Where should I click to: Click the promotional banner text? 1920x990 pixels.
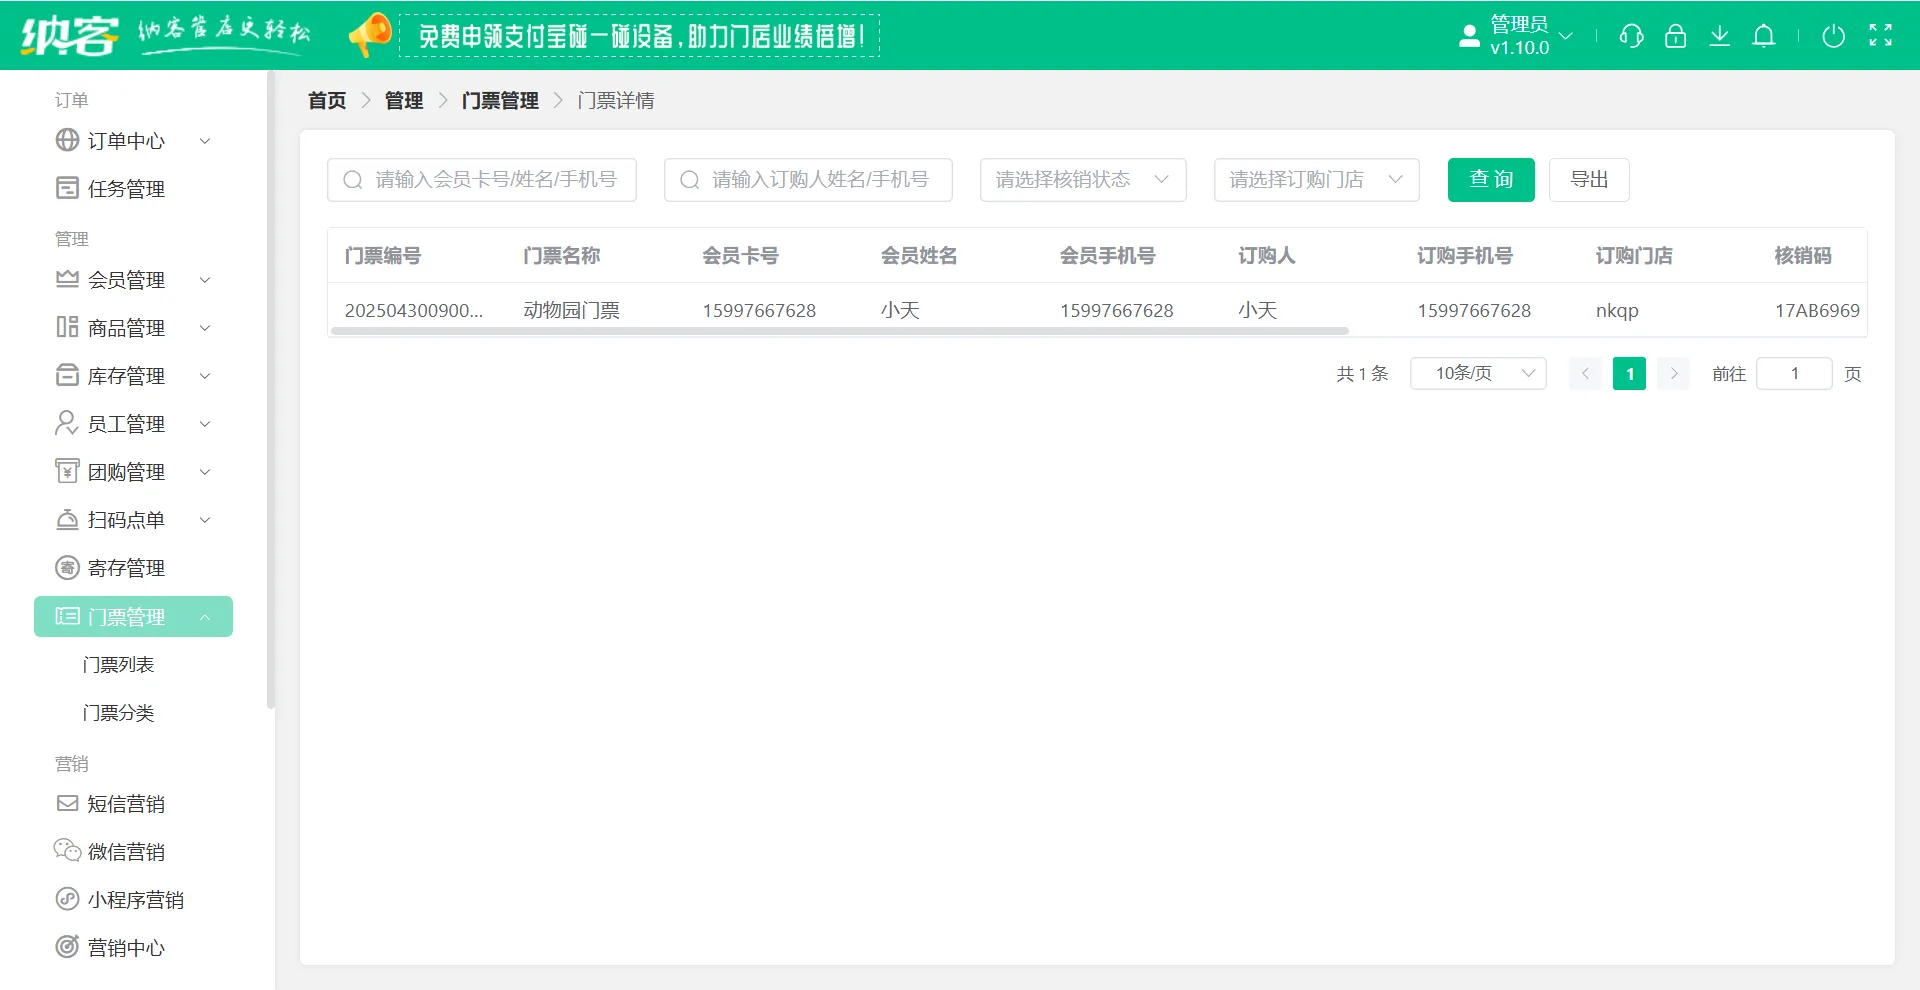[x=640, y=36]
